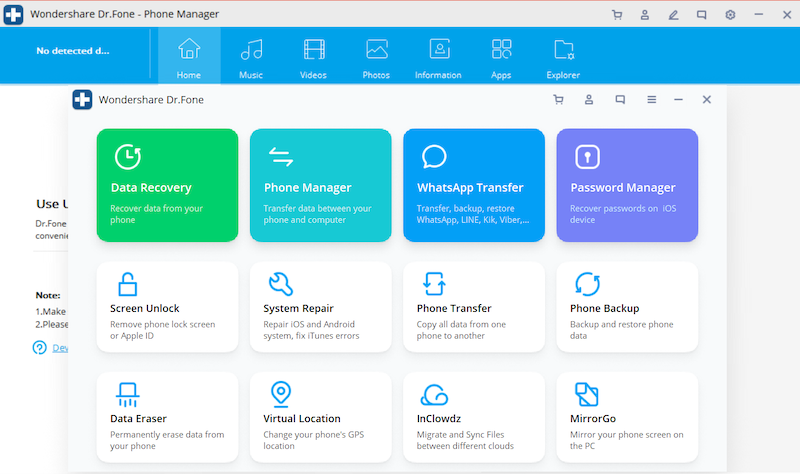Select the Virtual Location pin icon

(x=281, y=394)
